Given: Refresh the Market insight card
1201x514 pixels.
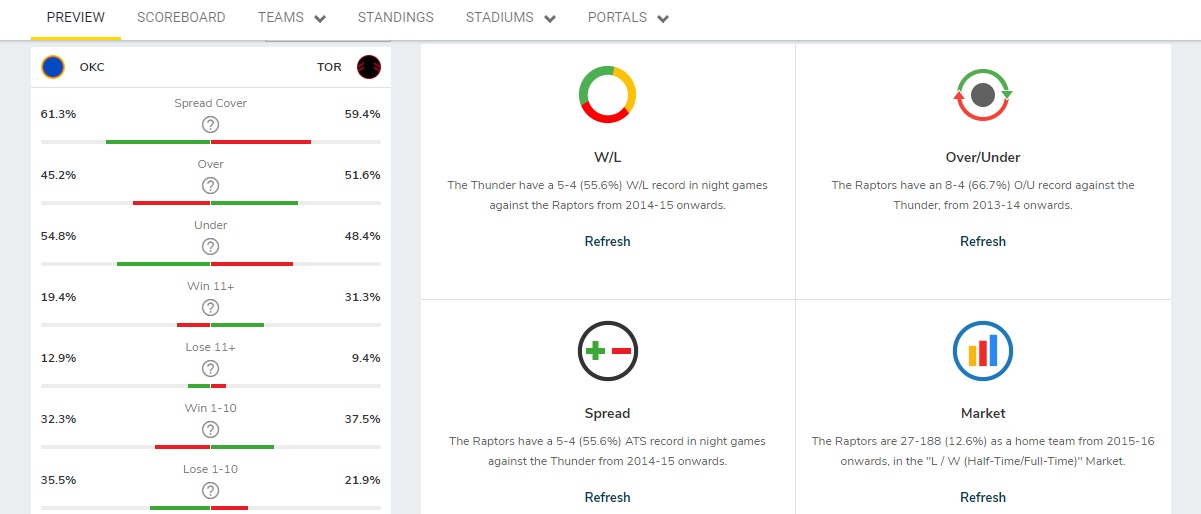Looking at the screenshot, I should [983, 497].
